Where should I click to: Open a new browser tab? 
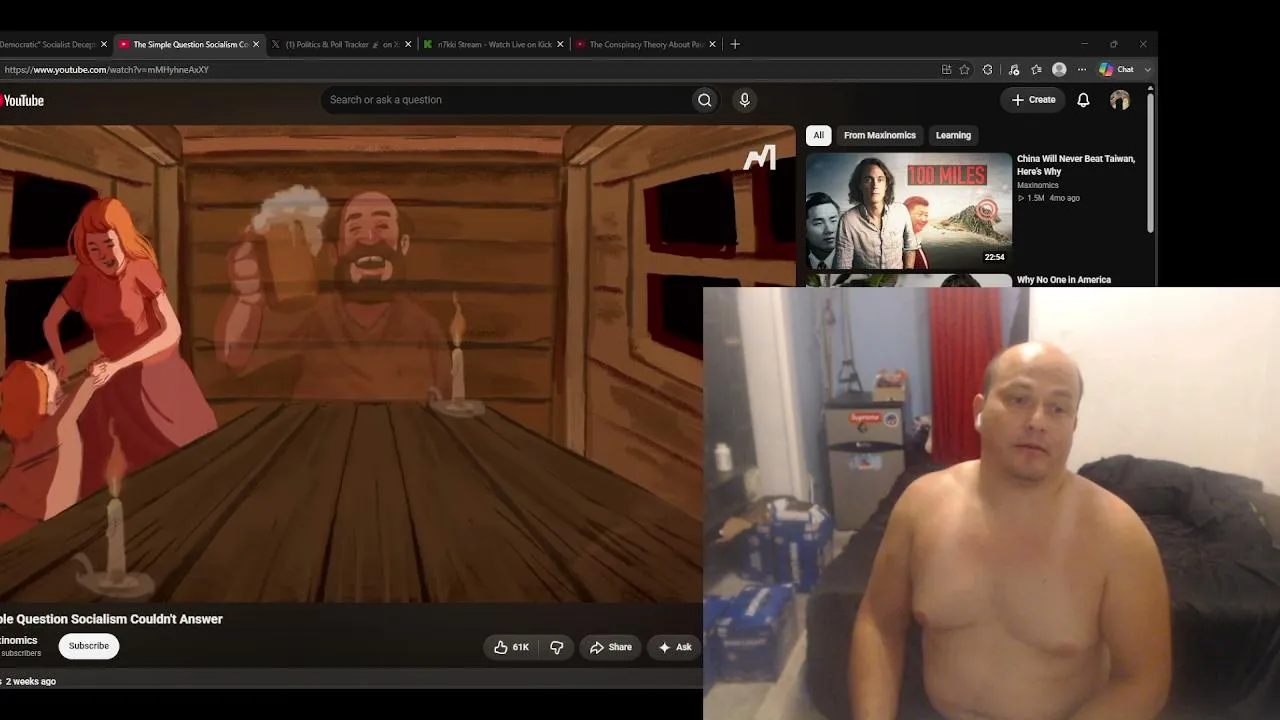(x=735, y=44)
